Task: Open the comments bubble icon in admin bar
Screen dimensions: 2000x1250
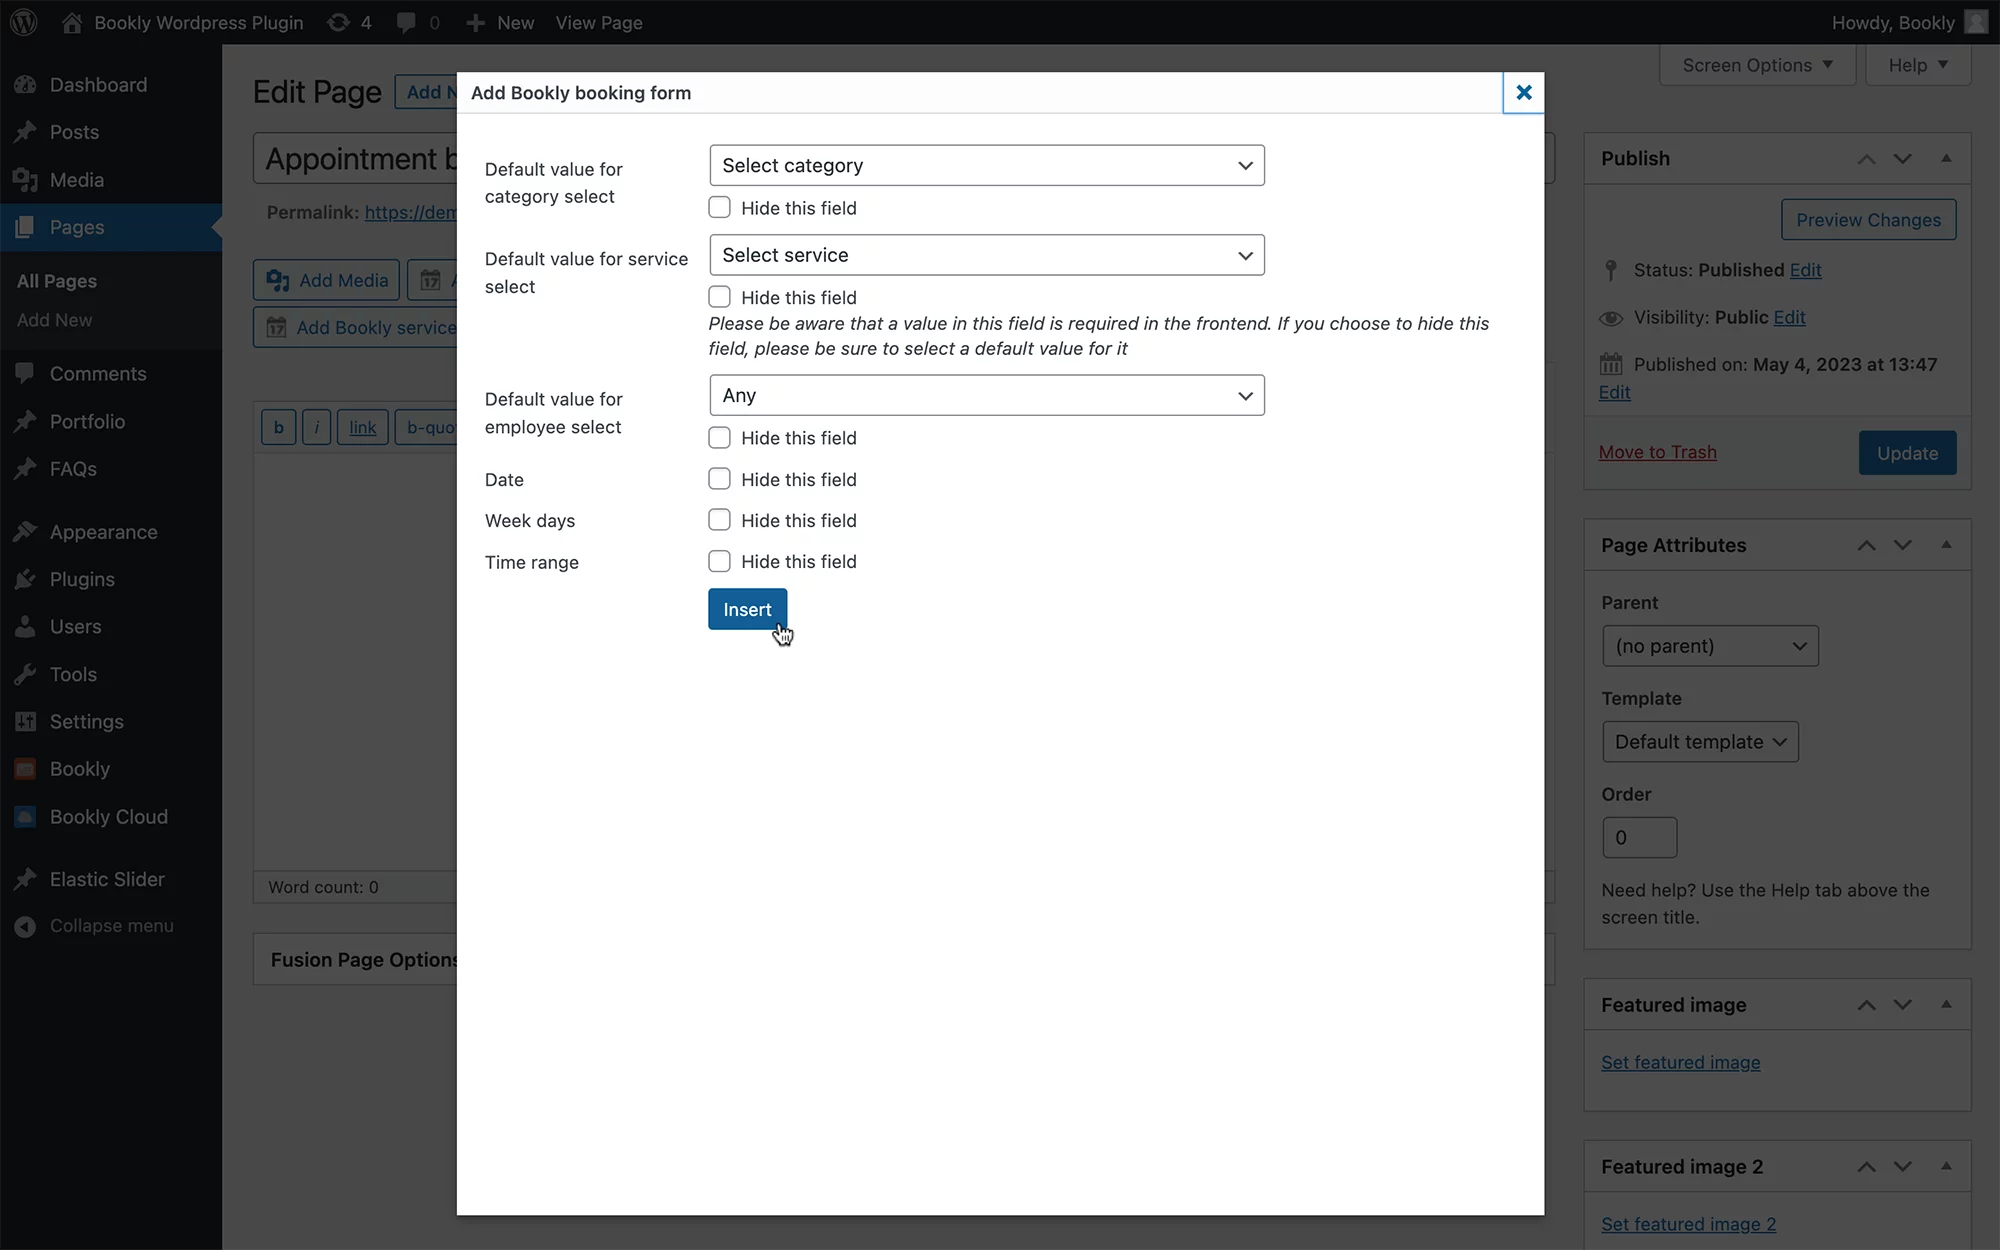Action: point(406,22)
